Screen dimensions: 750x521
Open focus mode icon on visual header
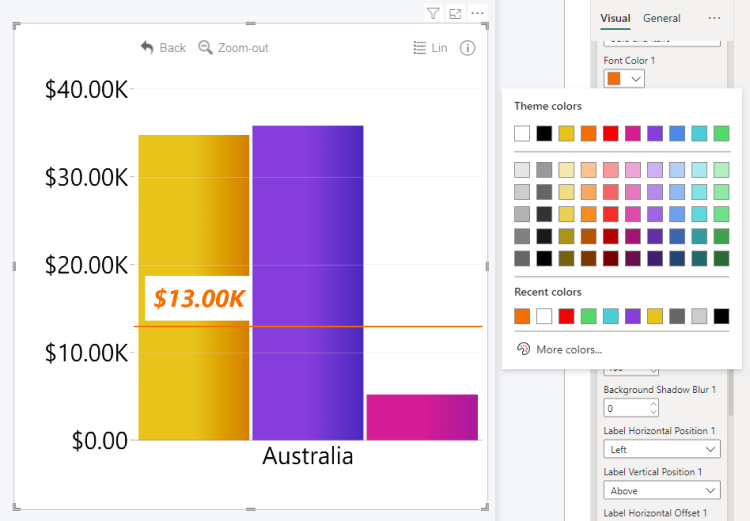tap(455, 13)
